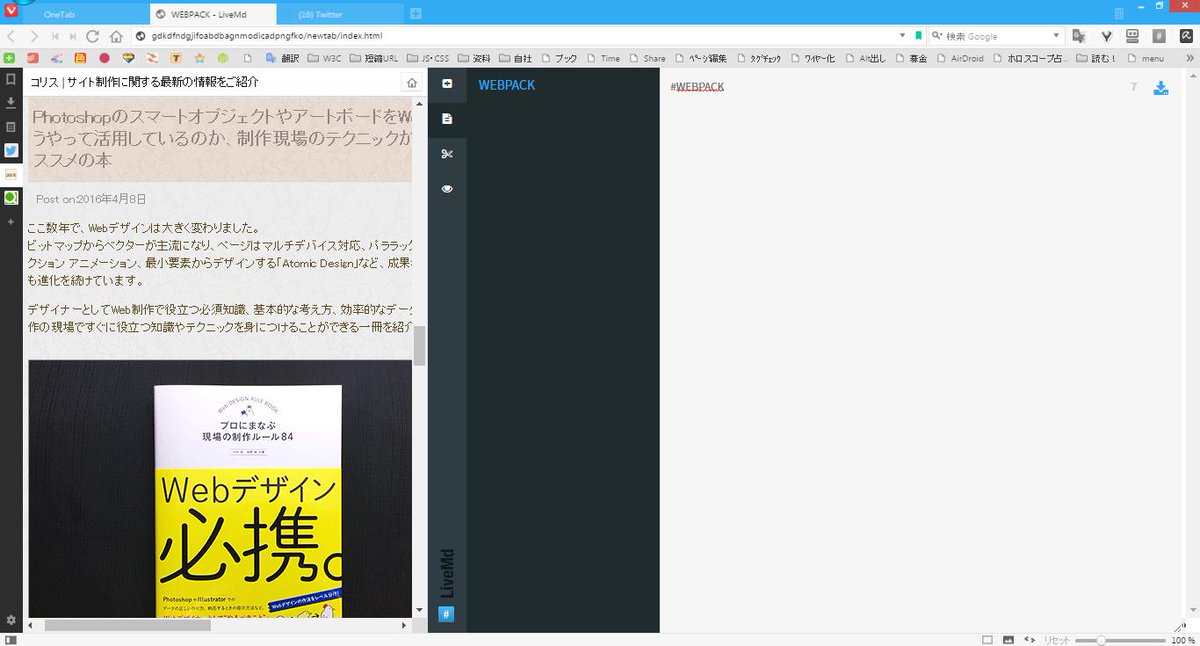The height and width of the screenshot is (646, 1200).
Task: Open the 読む！ bookmarks folder
Action: coord(1095,58)
